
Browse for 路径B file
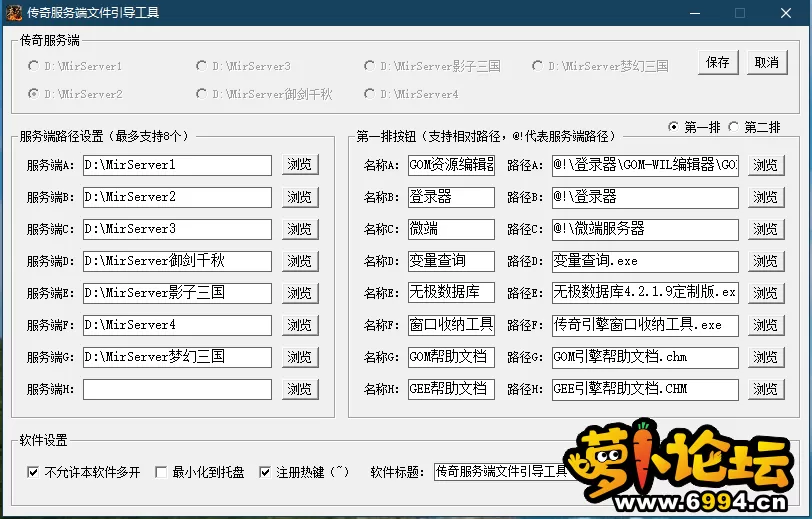pos(766,197)
